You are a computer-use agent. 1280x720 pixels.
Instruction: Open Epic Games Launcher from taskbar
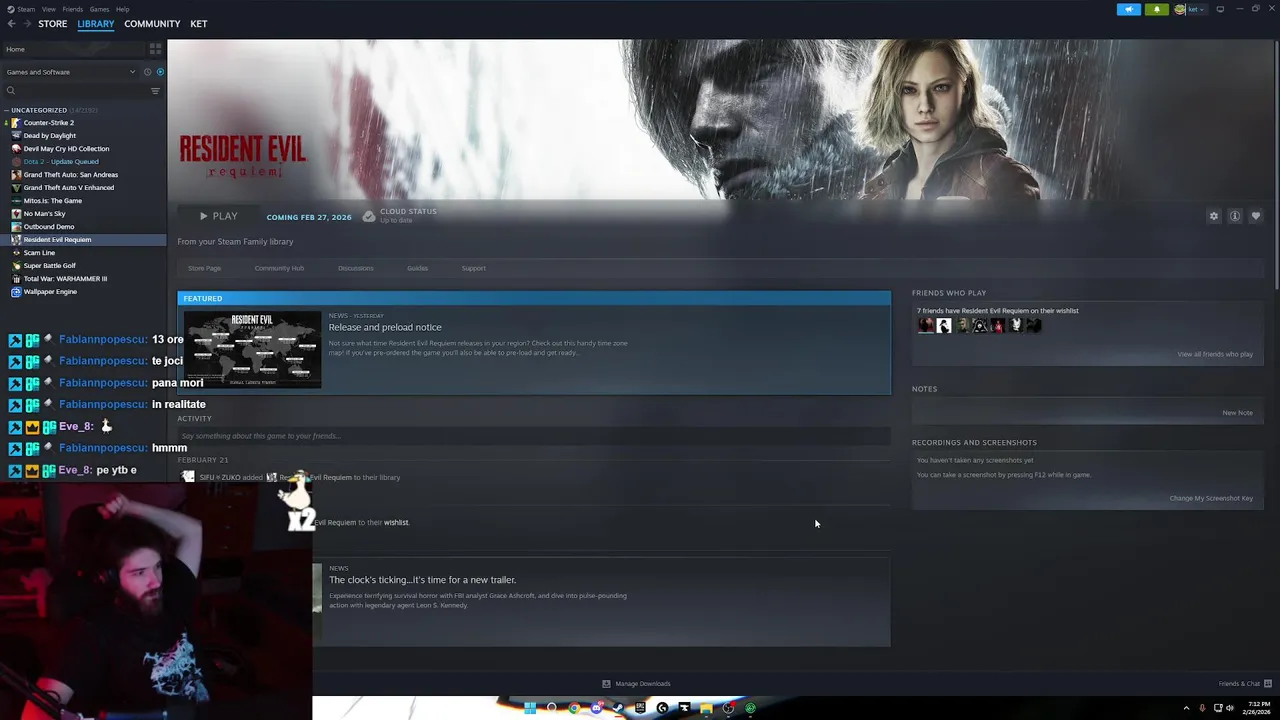coord(640,708)
